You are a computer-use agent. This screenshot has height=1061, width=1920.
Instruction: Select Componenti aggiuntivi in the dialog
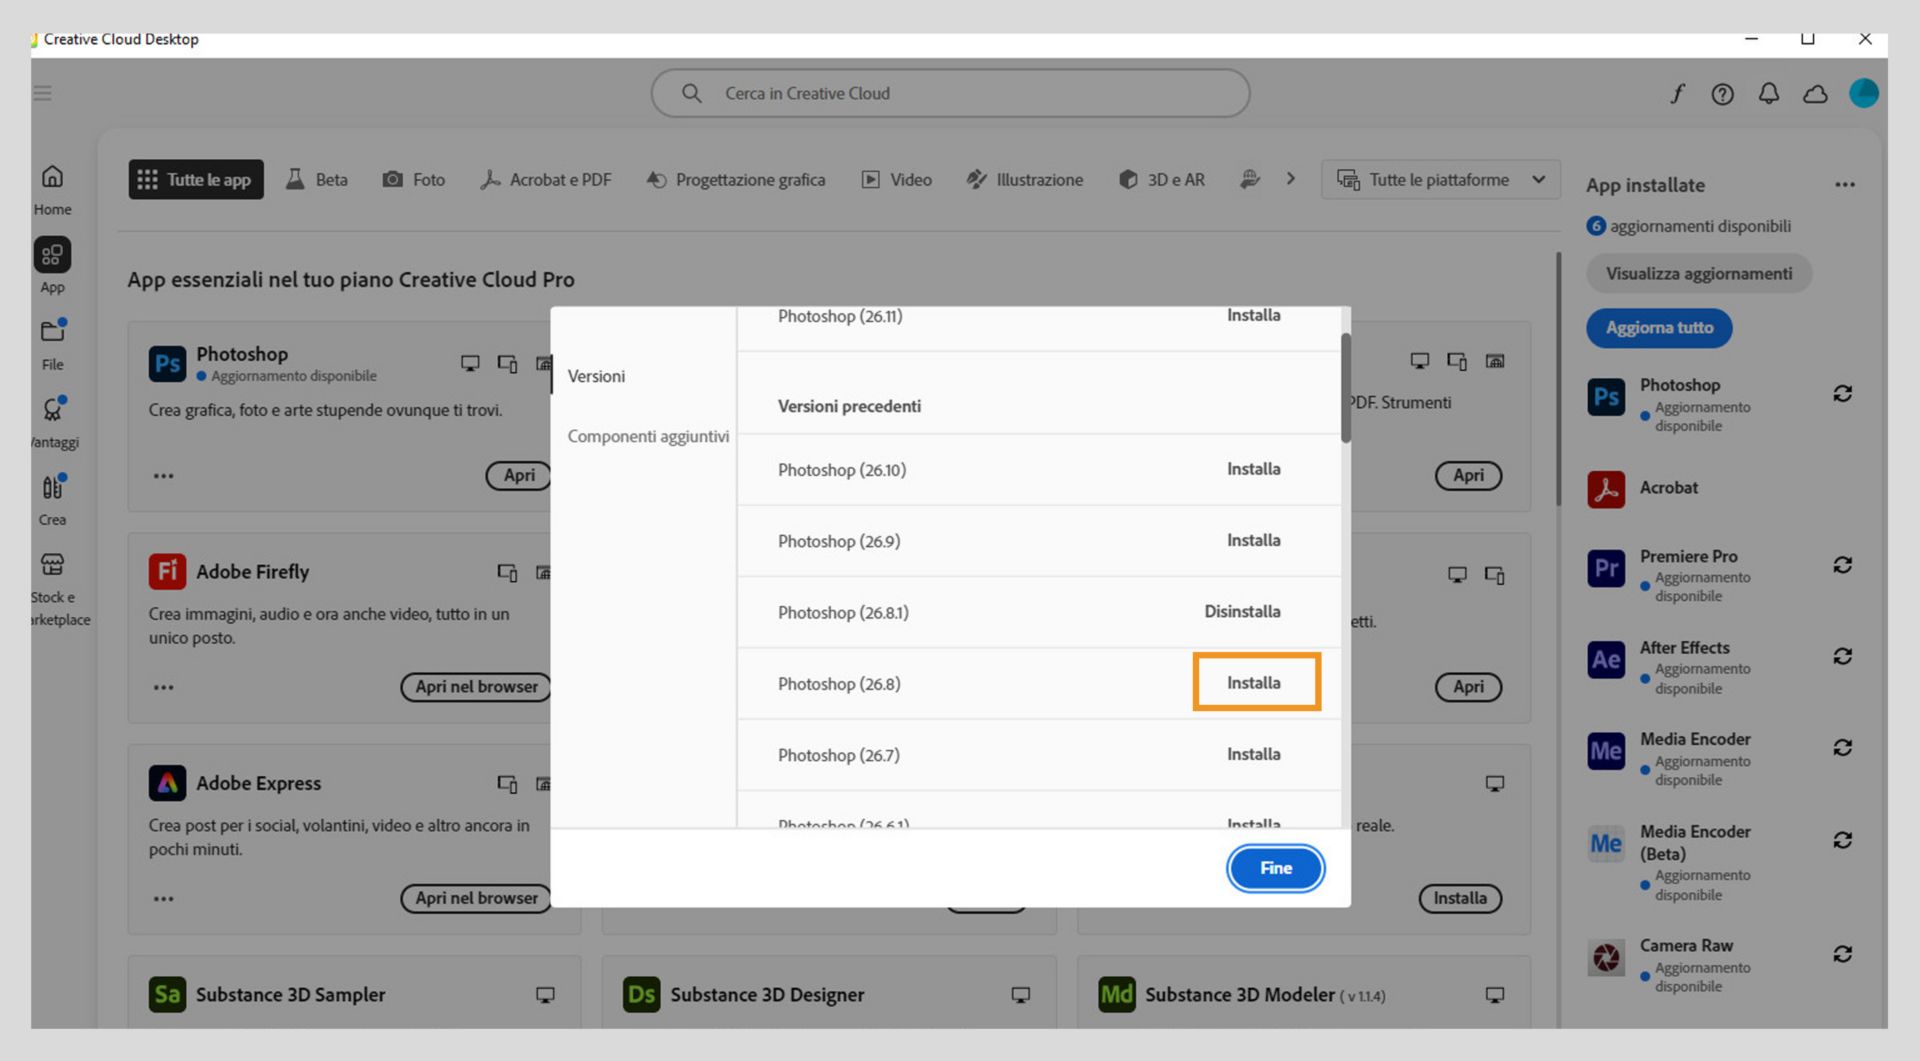click(x=648, y=437)
